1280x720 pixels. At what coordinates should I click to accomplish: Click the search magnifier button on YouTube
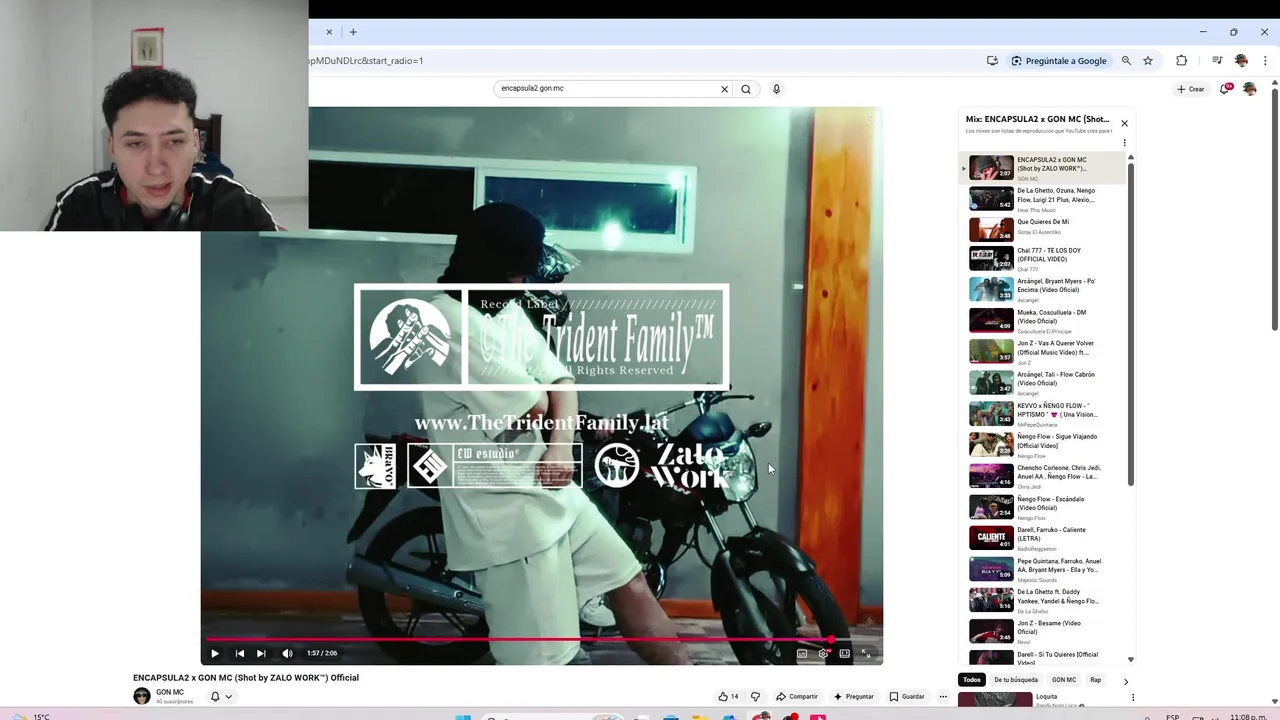tap(746, 89)
